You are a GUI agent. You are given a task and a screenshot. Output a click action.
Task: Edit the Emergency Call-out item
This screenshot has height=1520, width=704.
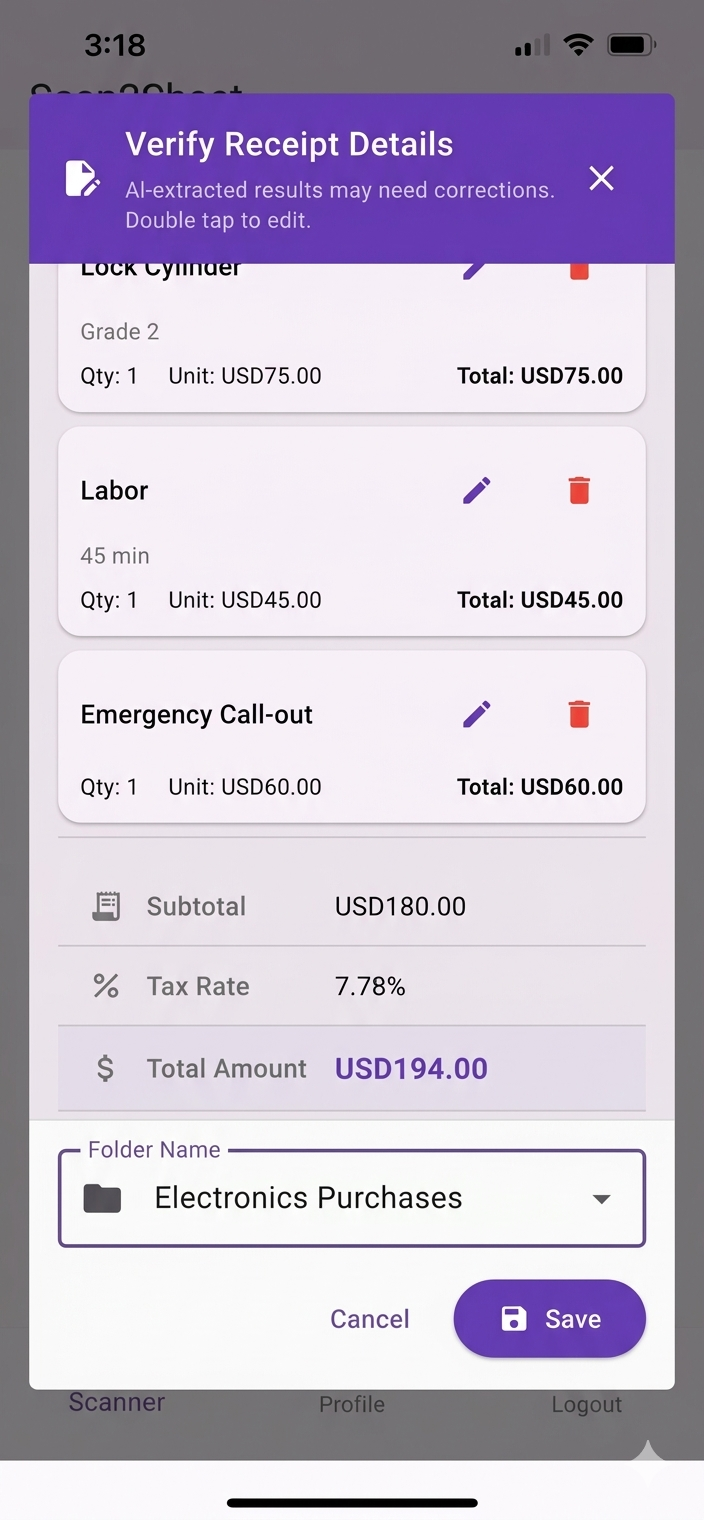coord(477,714)
